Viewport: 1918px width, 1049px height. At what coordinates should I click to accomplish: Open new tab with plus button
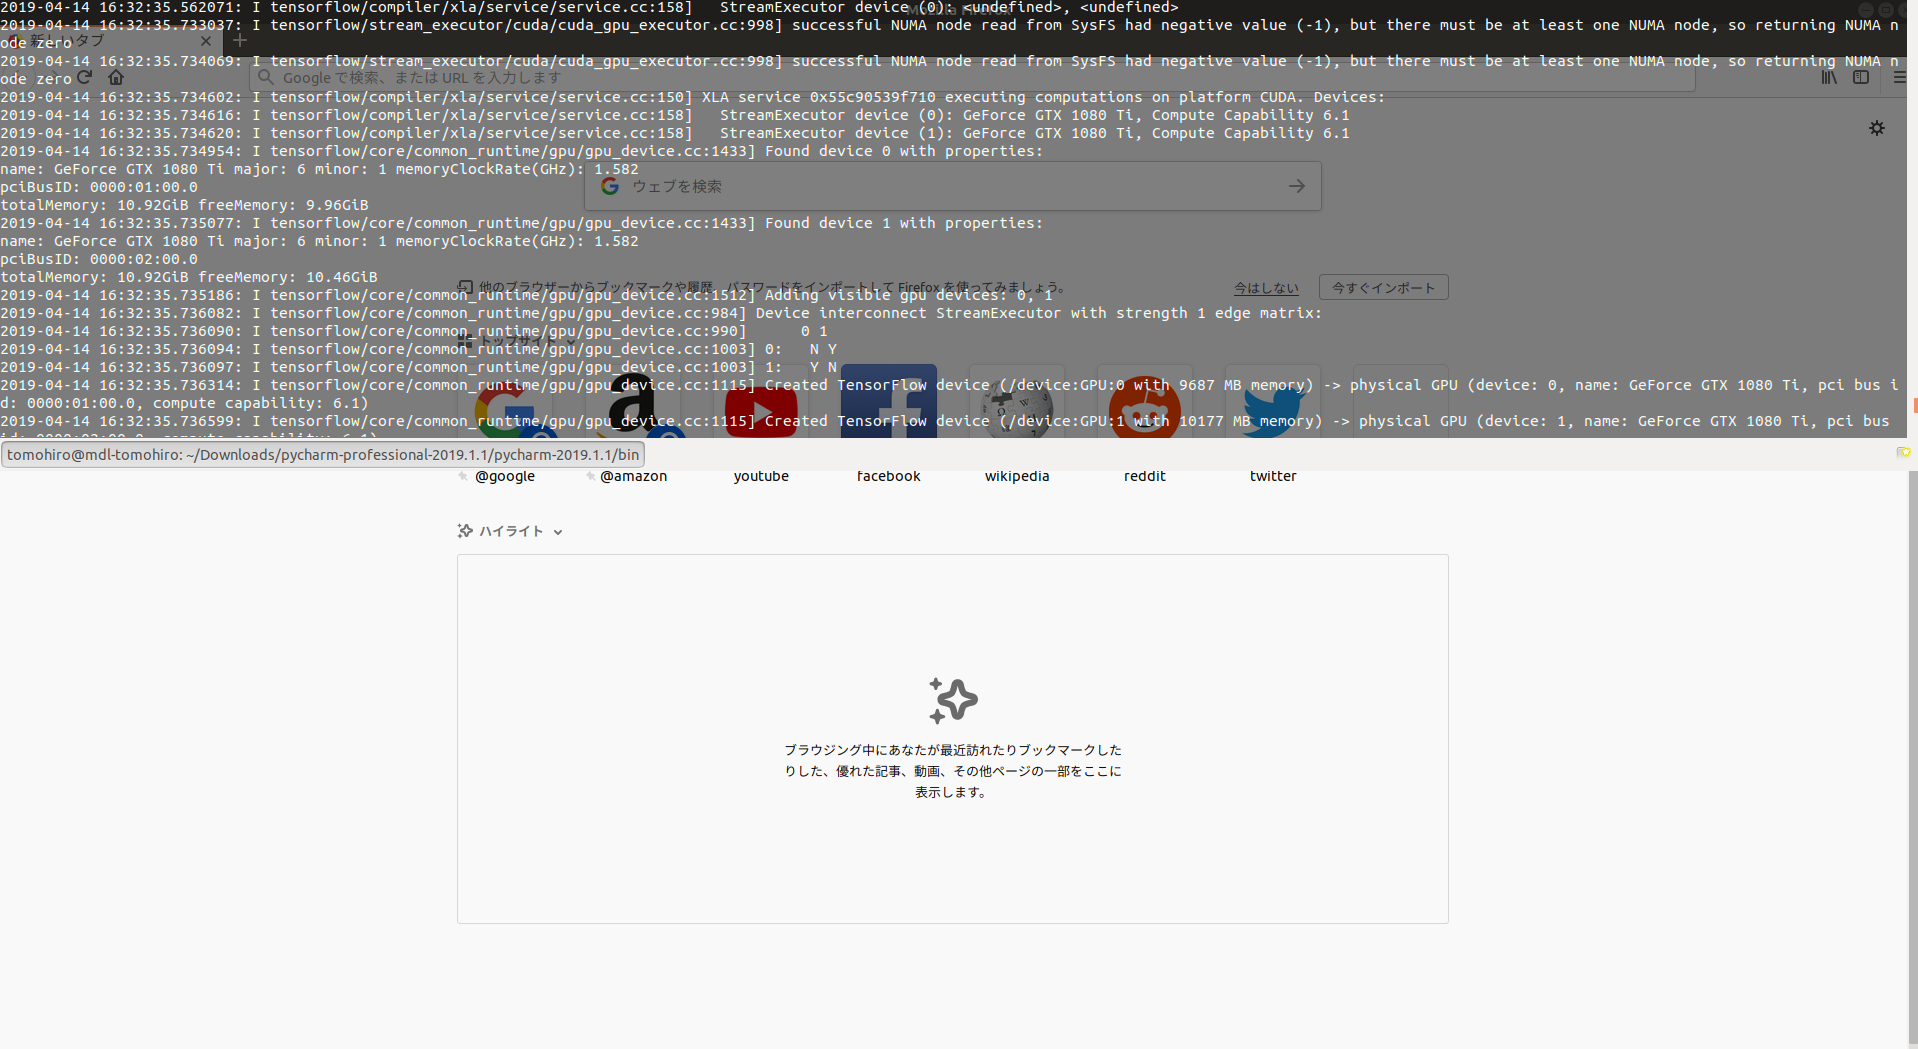(x=239, y=41)
